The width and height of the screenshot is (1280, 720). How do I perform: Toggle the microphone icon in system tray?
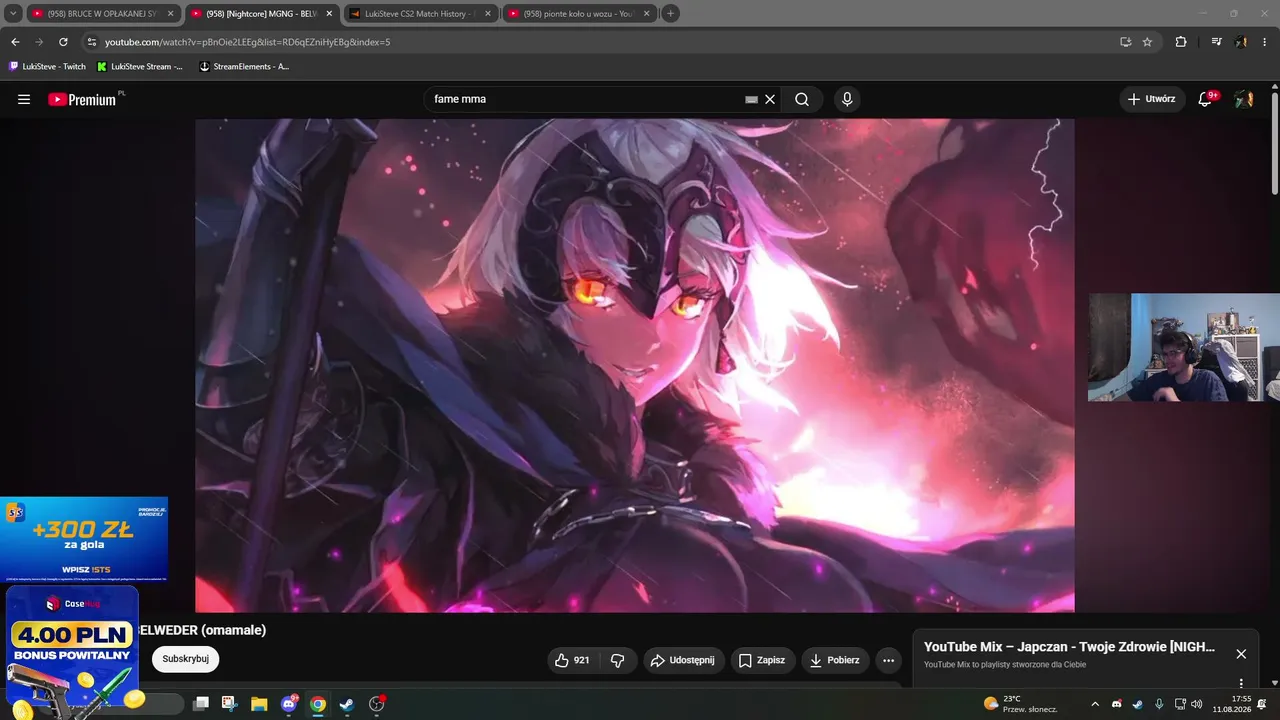tap(1159, 704)
